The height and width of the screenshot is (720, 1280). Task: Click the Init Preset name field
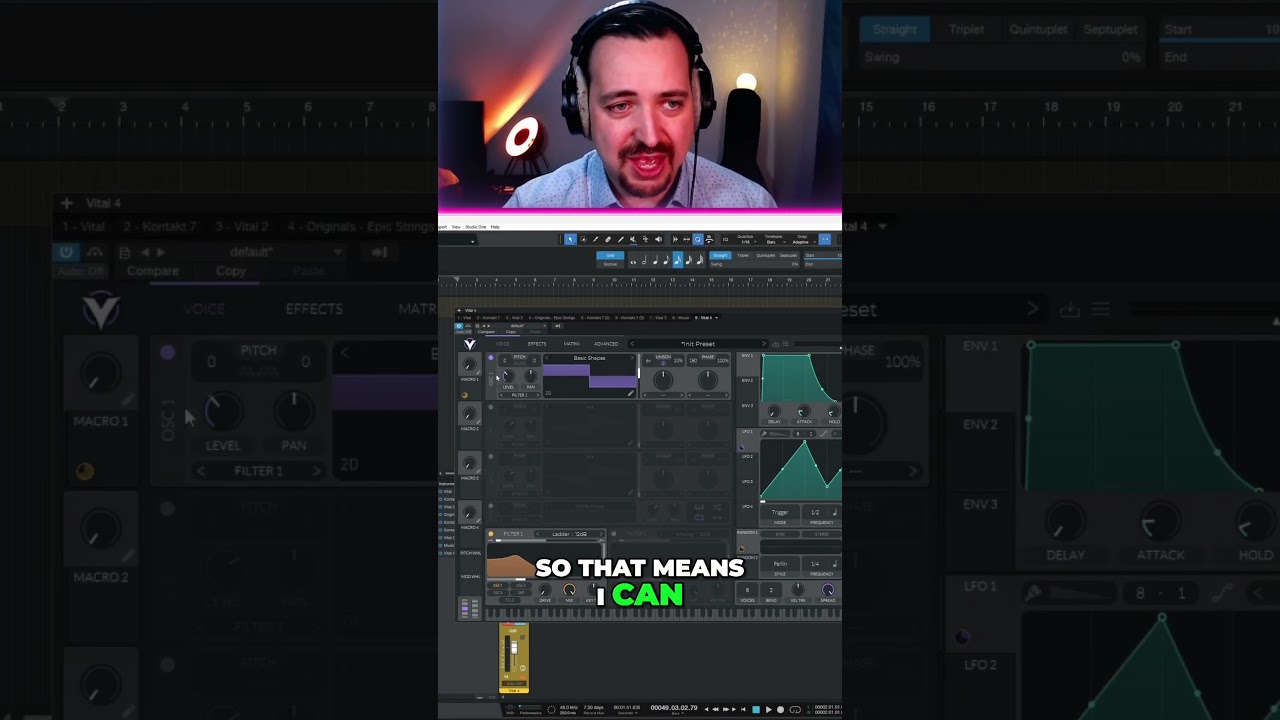click(x=698, y=344)
